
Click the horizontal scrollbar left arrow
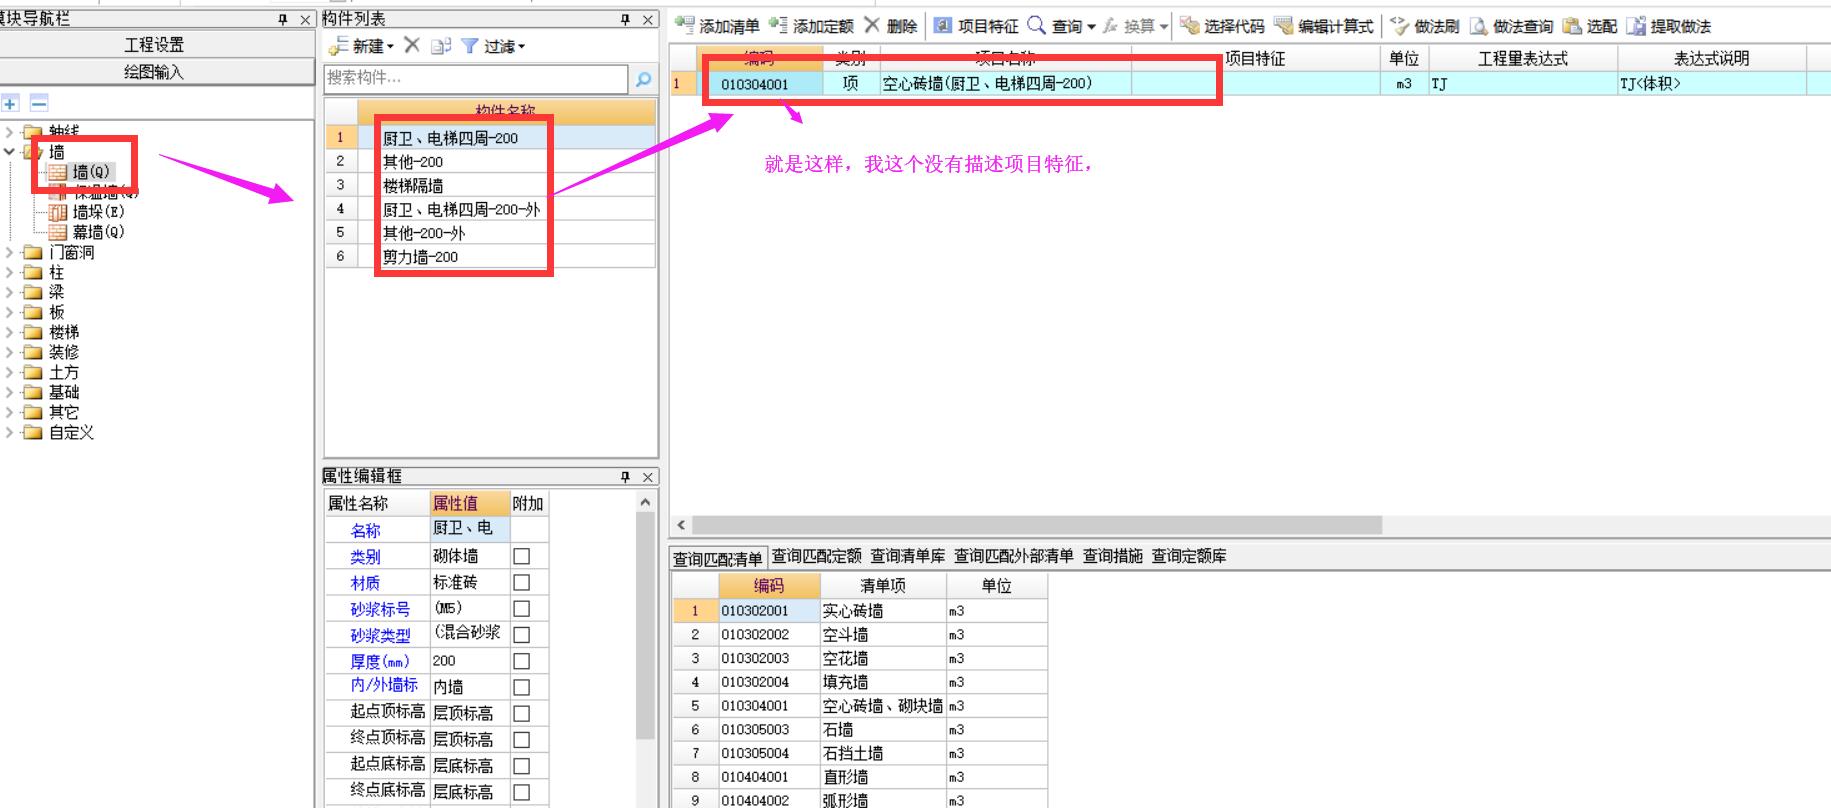click(x=681, y=525)
